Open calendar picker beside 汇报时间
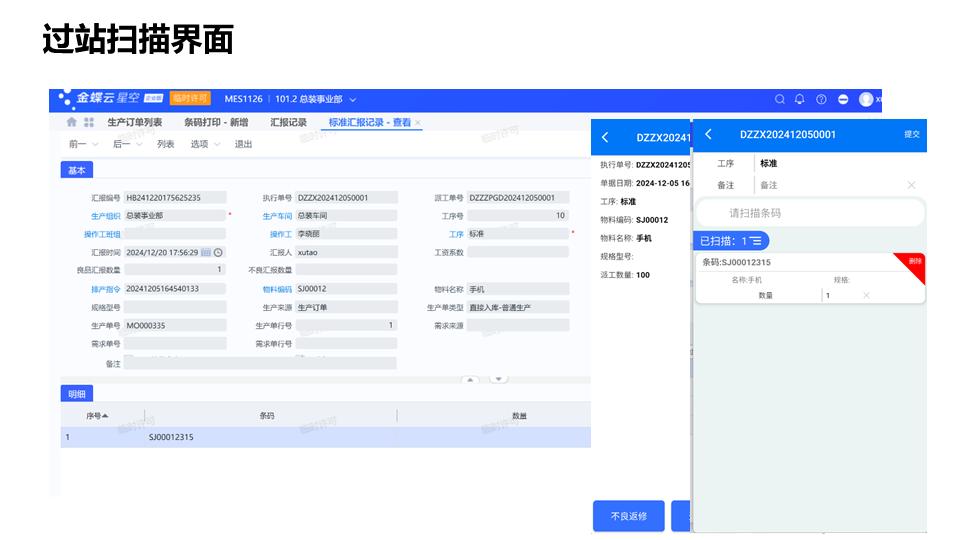The height and width of the screenshot is (540, 960). 206,252
